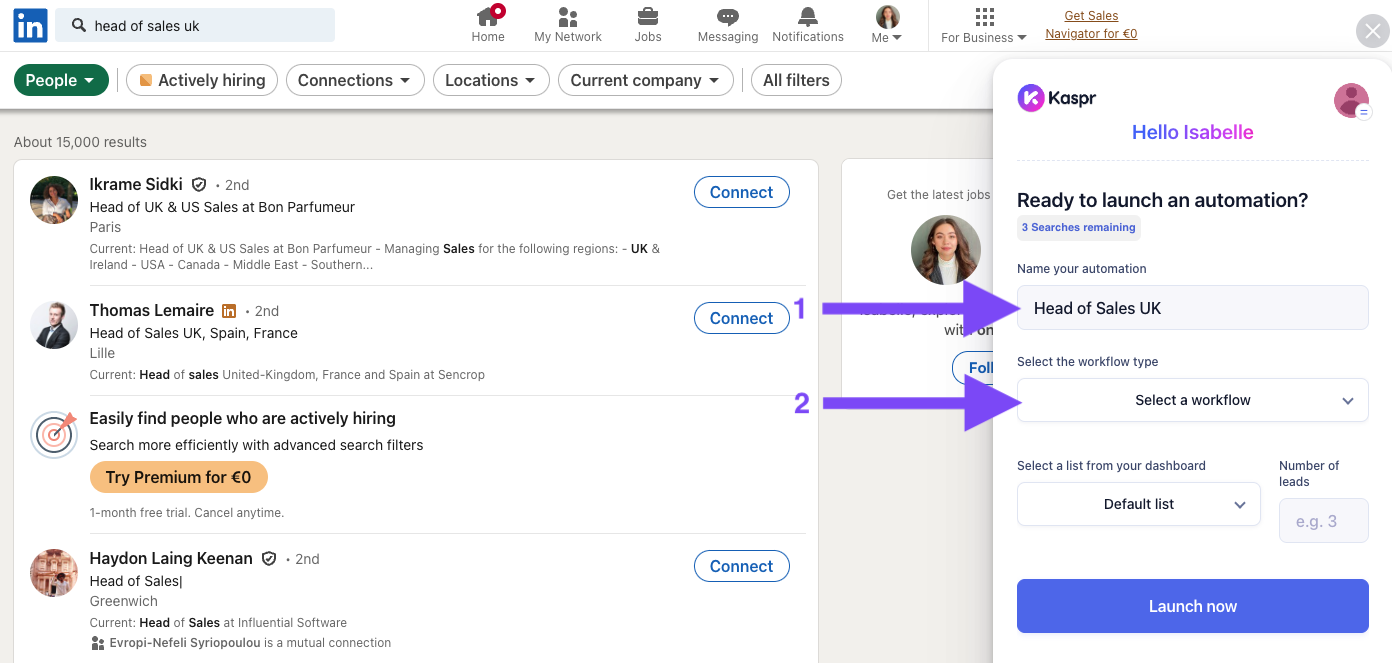Open the Me profile menu
The width and height of the screenshot is (1392, 663).
(x=887, y=25)
